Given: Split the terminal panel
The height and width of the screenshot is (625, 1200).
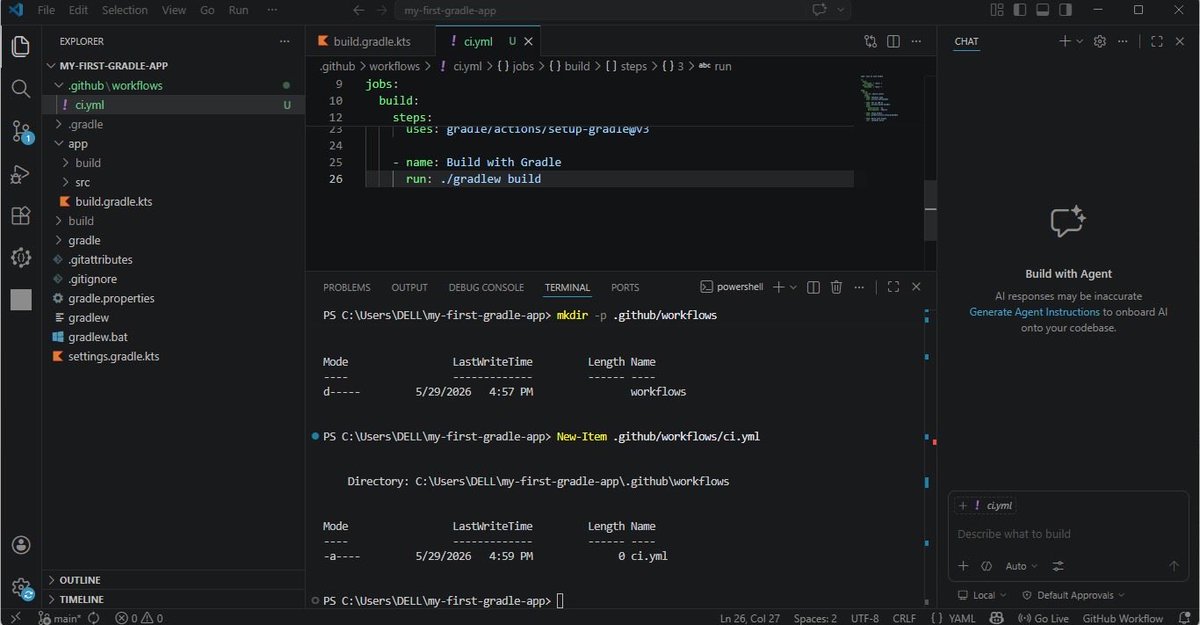Looking at the screenshot, I should click(813, 287).
